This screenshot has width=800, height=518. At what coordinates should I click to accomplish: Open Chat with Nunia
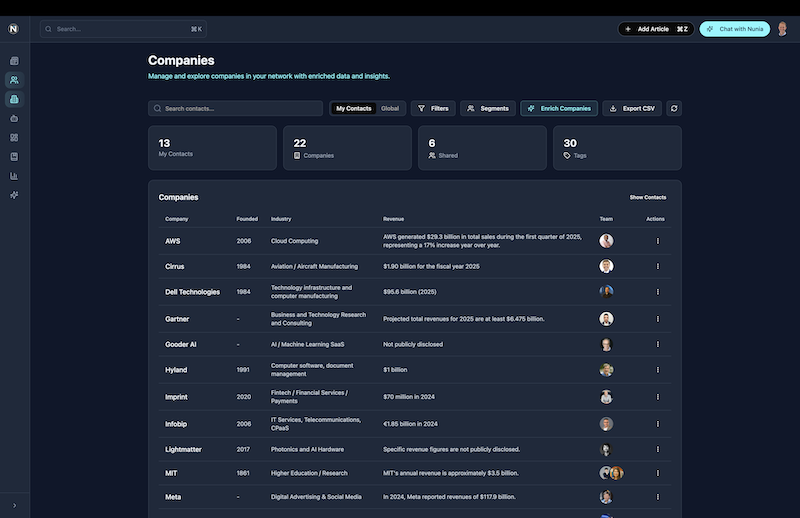[x=735, y=29]
